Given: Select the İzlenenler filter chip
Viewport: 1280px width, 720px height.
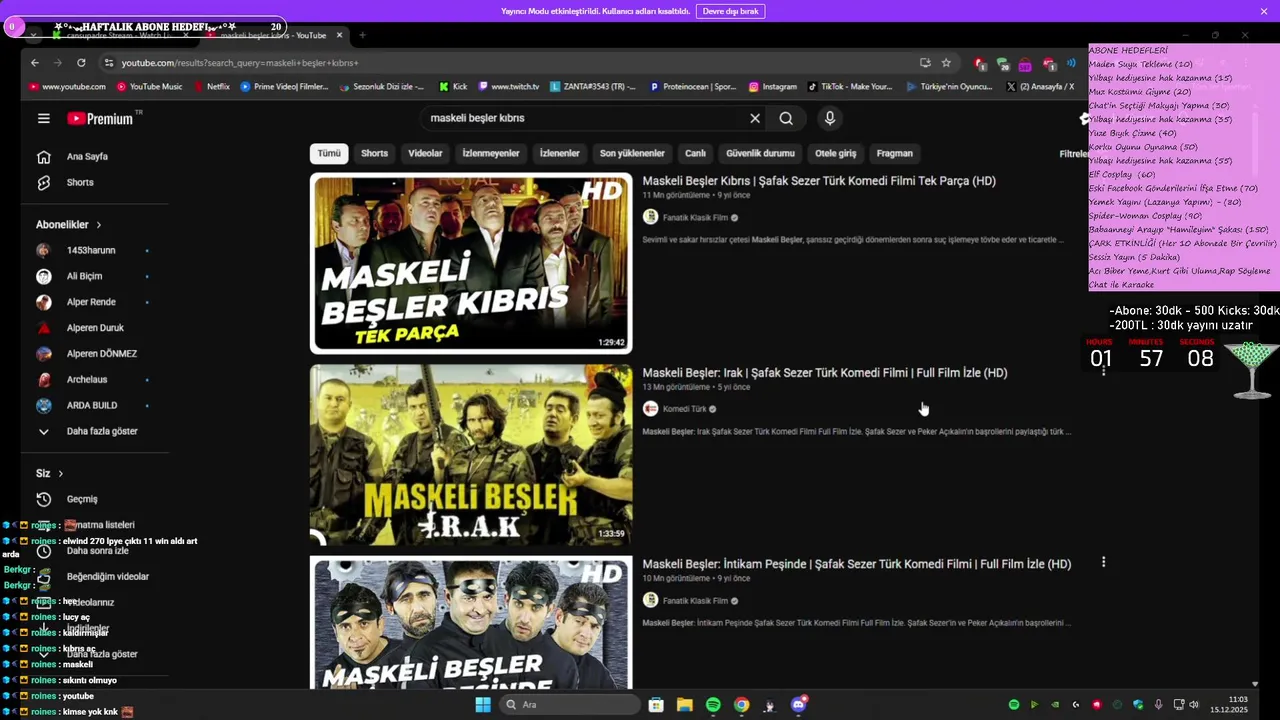Looking at the screenshot, I should pos(559,153).
